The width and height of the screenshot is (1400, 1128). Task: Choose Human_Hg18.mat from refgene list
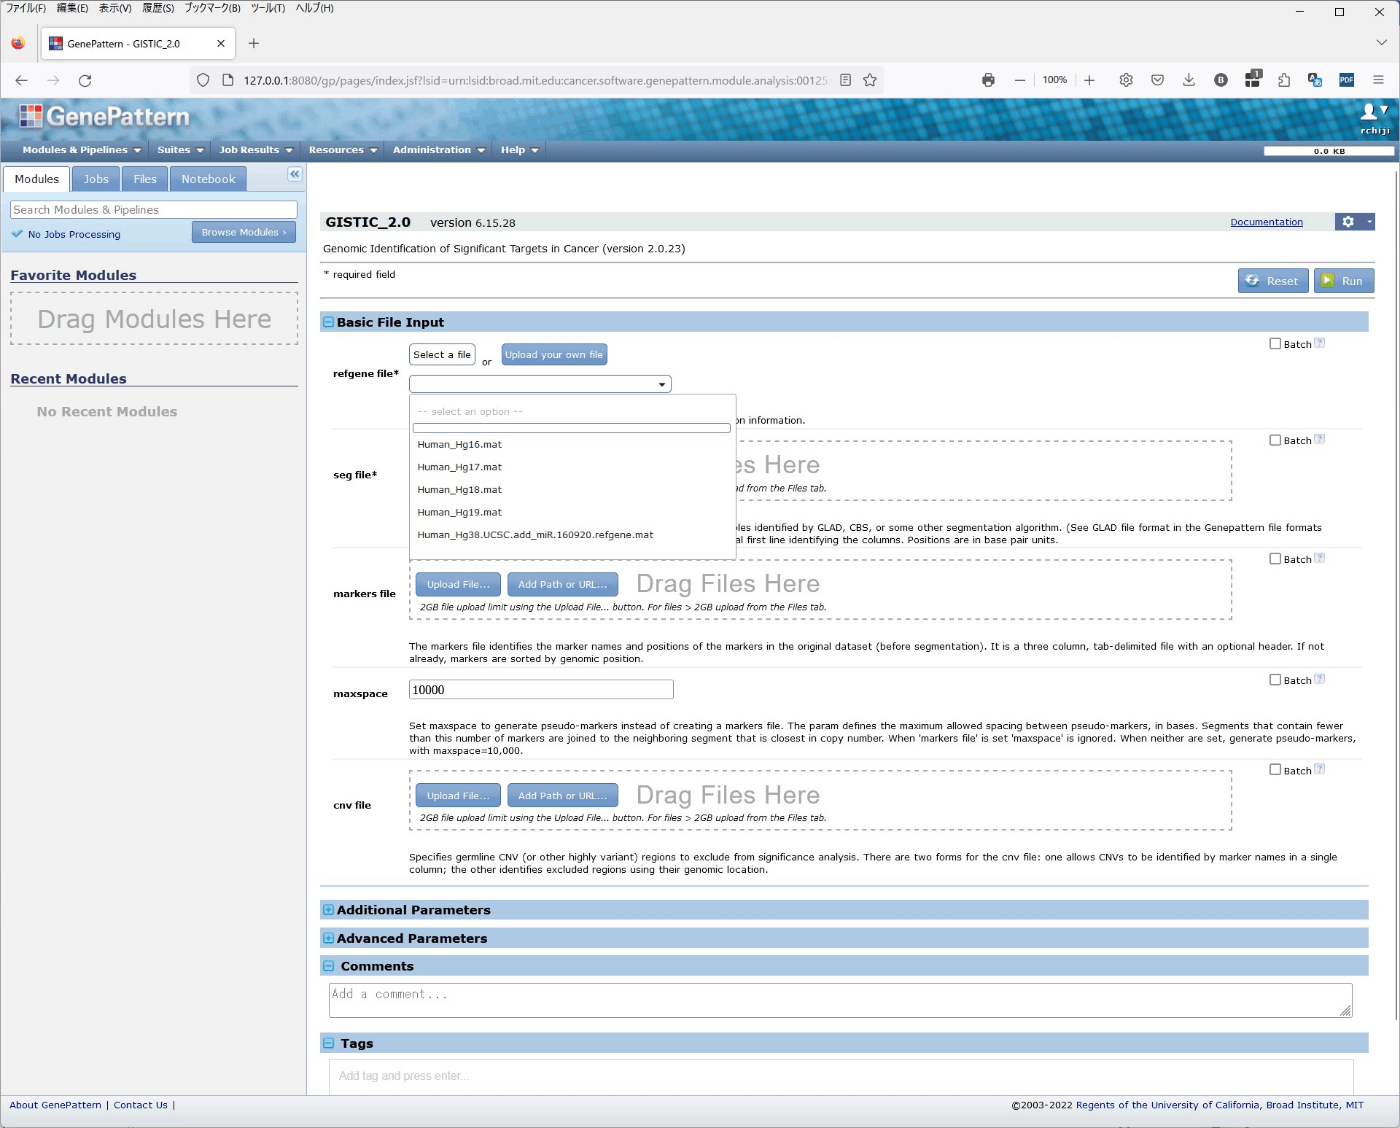click(x=572, y=490)
